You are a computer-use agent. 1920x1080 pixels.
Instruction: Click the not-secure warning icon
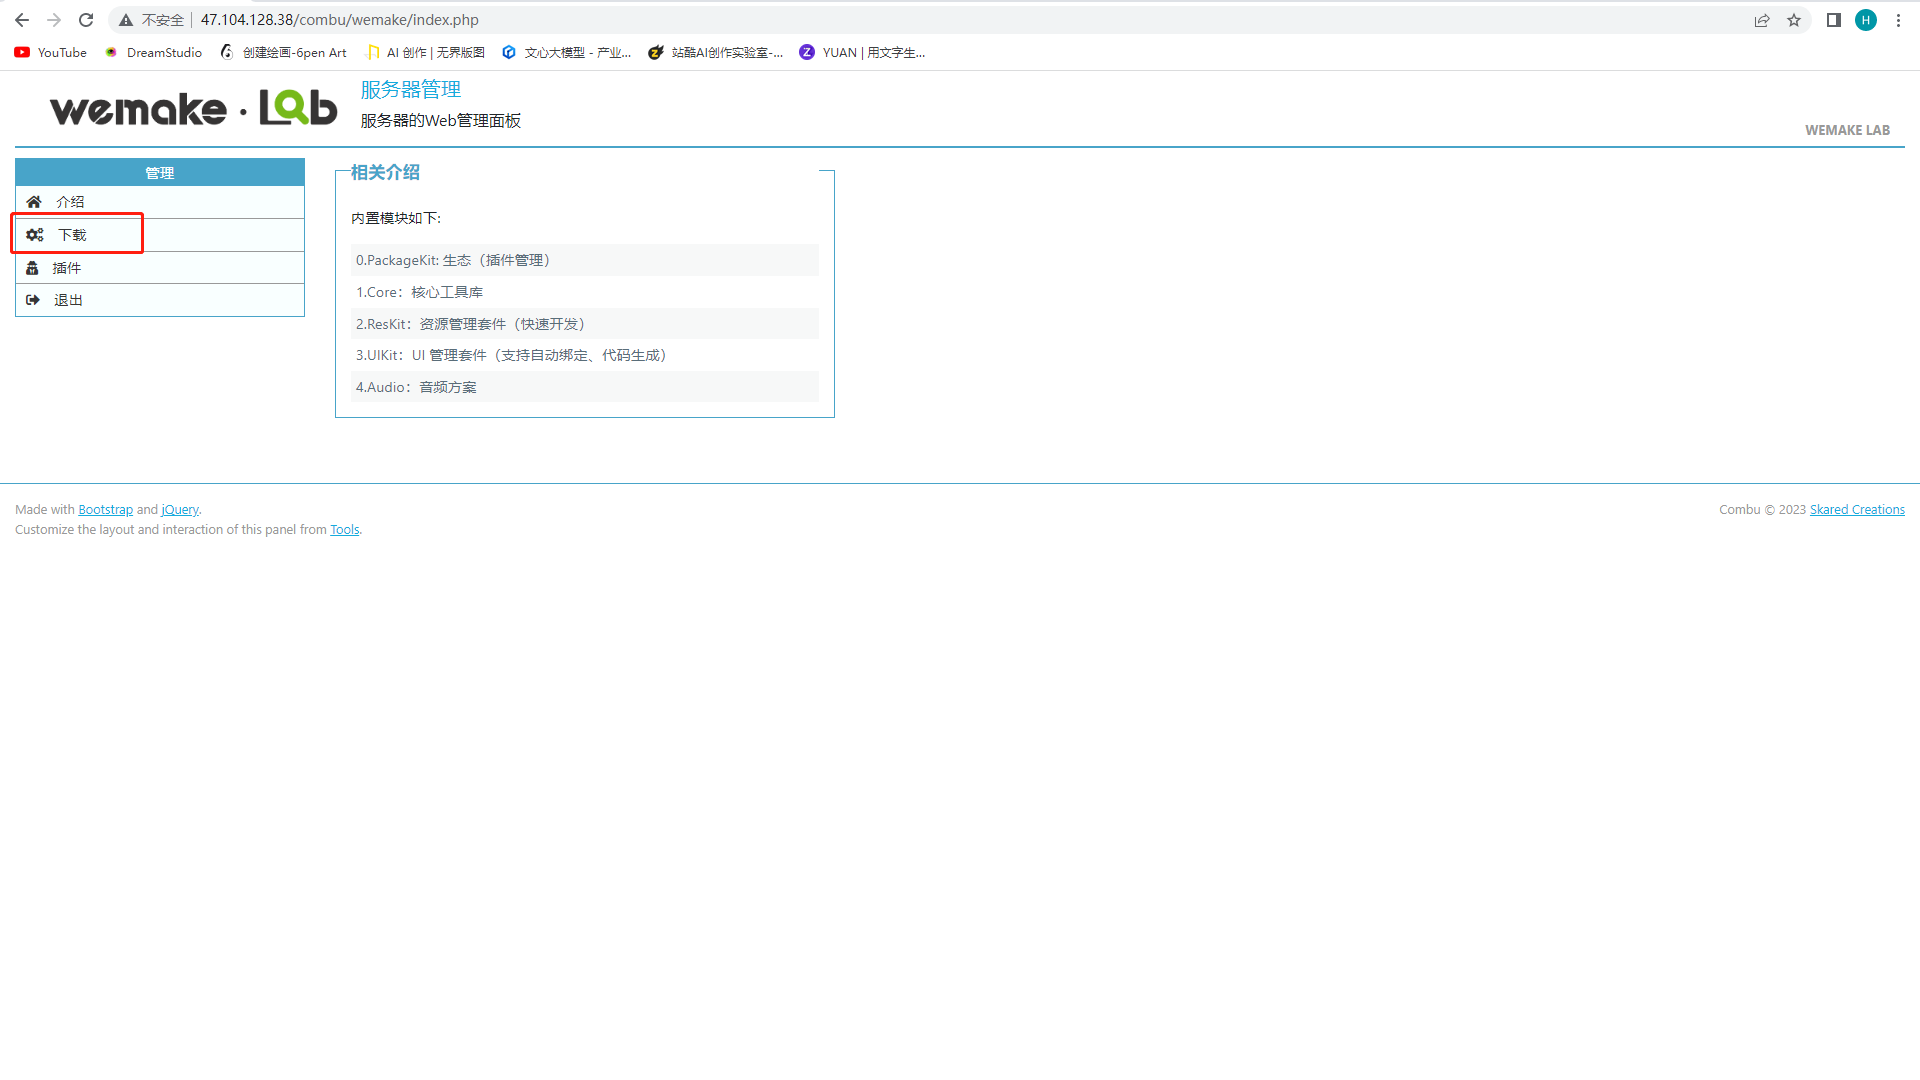[x=126, y=20]
